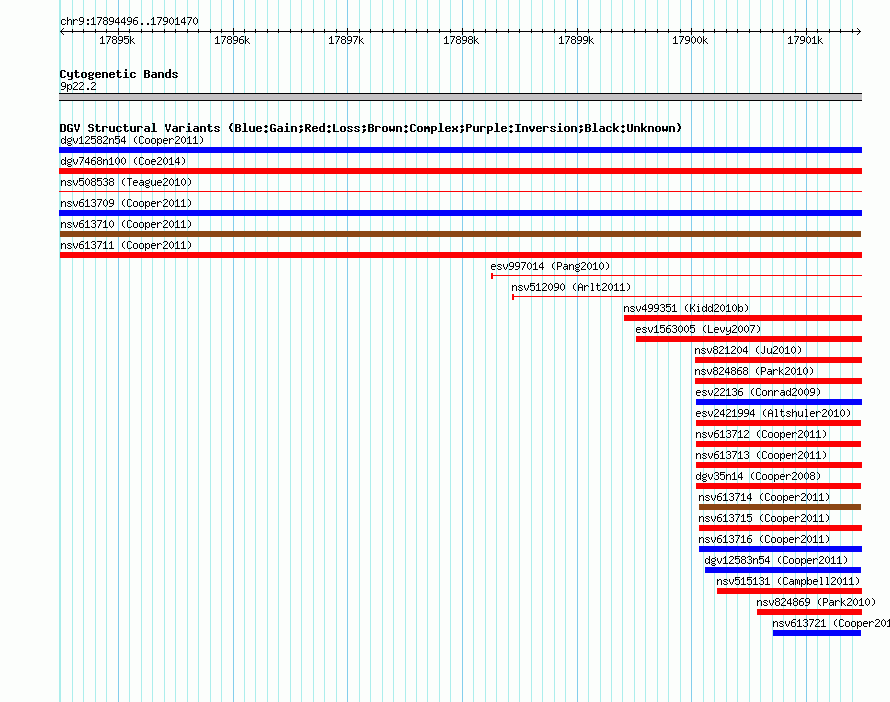Viewport: 890px width, 702px height.
Task: Select the 9p22.2 band label
Action: point(78,86)
